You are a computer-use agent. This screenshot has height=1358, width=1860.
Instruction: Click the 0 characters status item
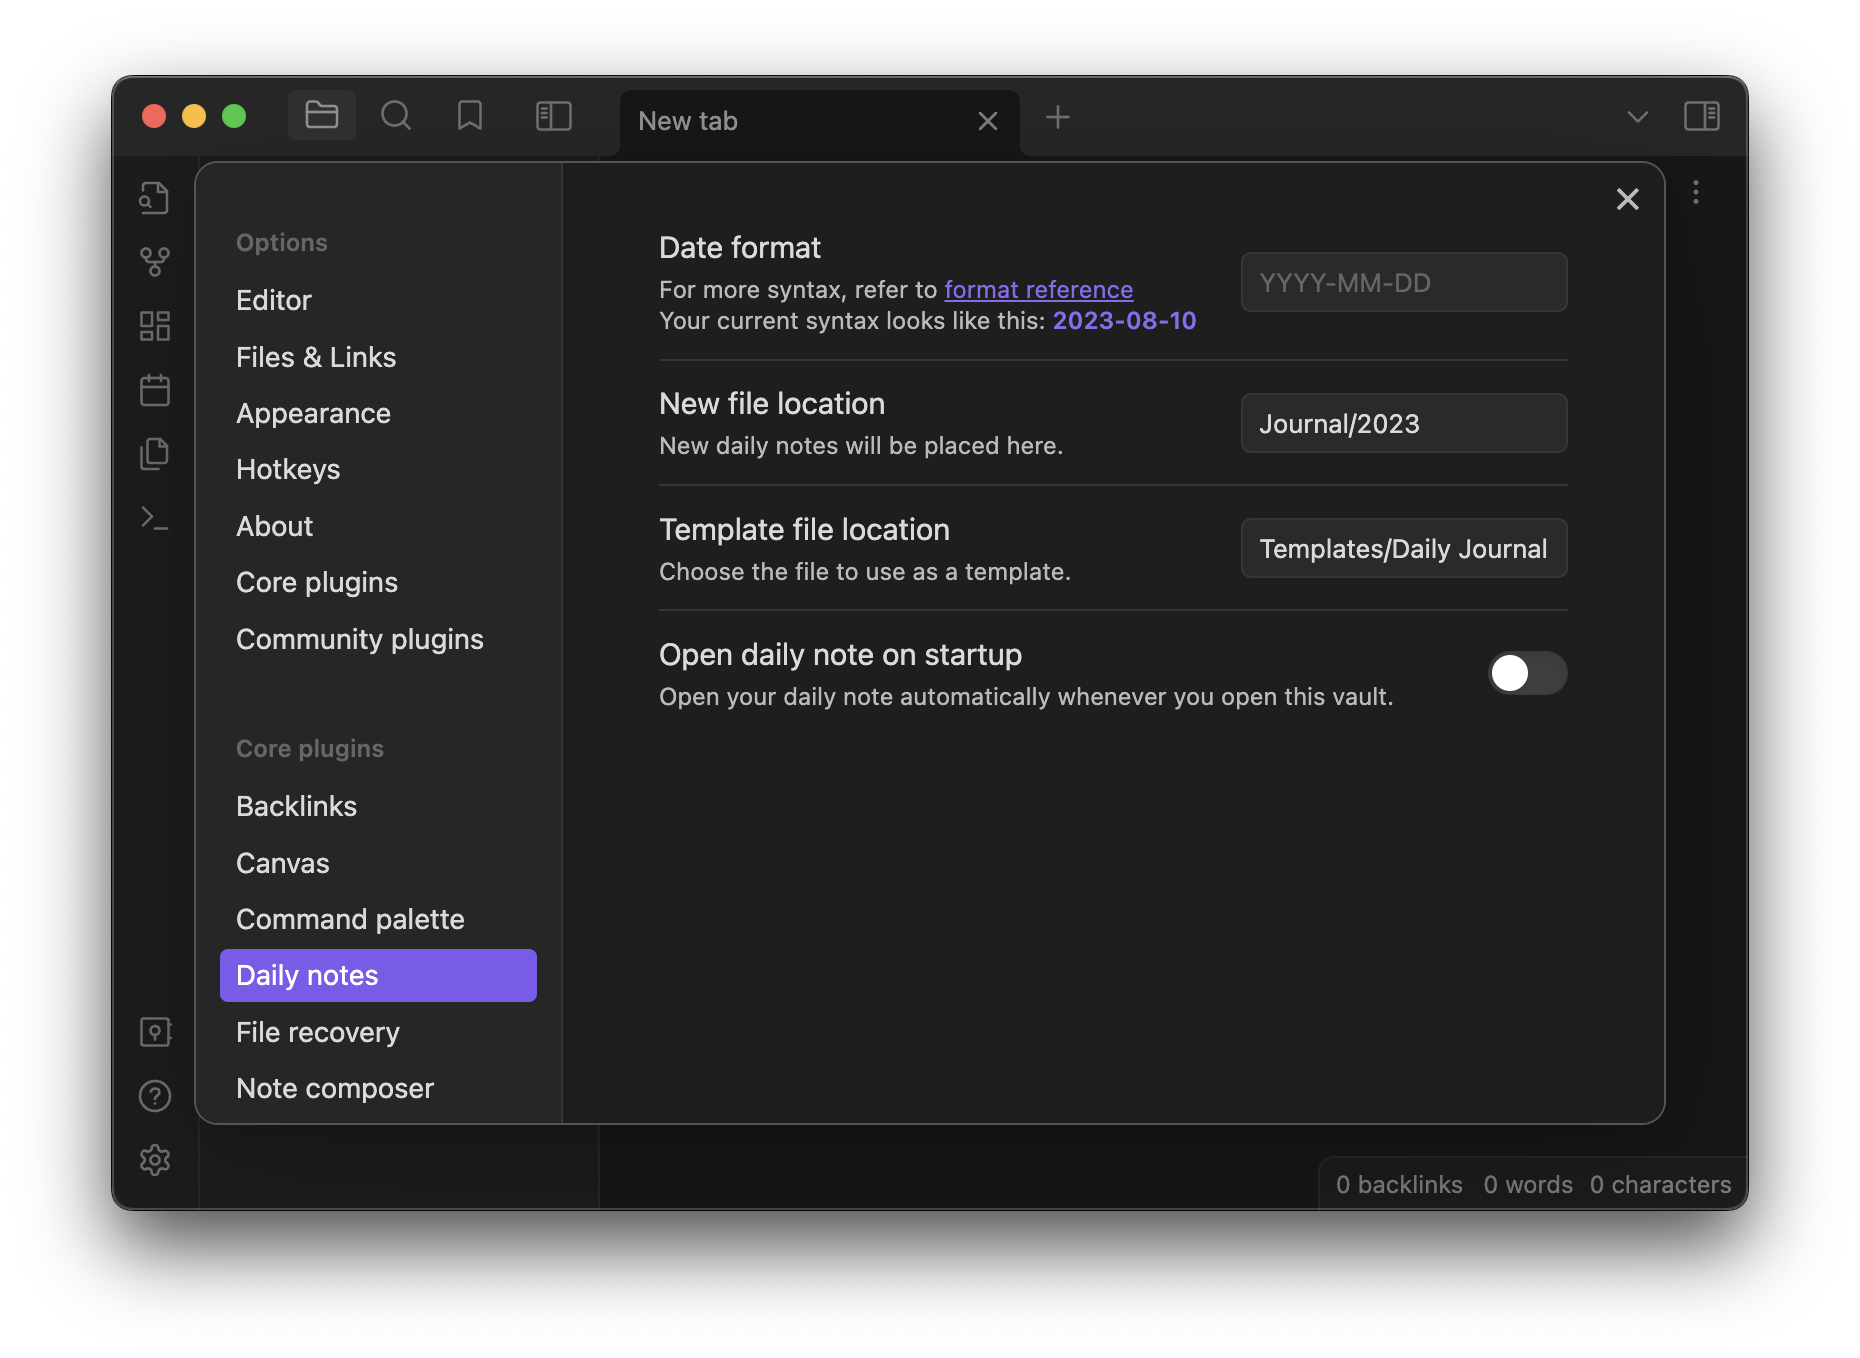coord(1660,1185)
